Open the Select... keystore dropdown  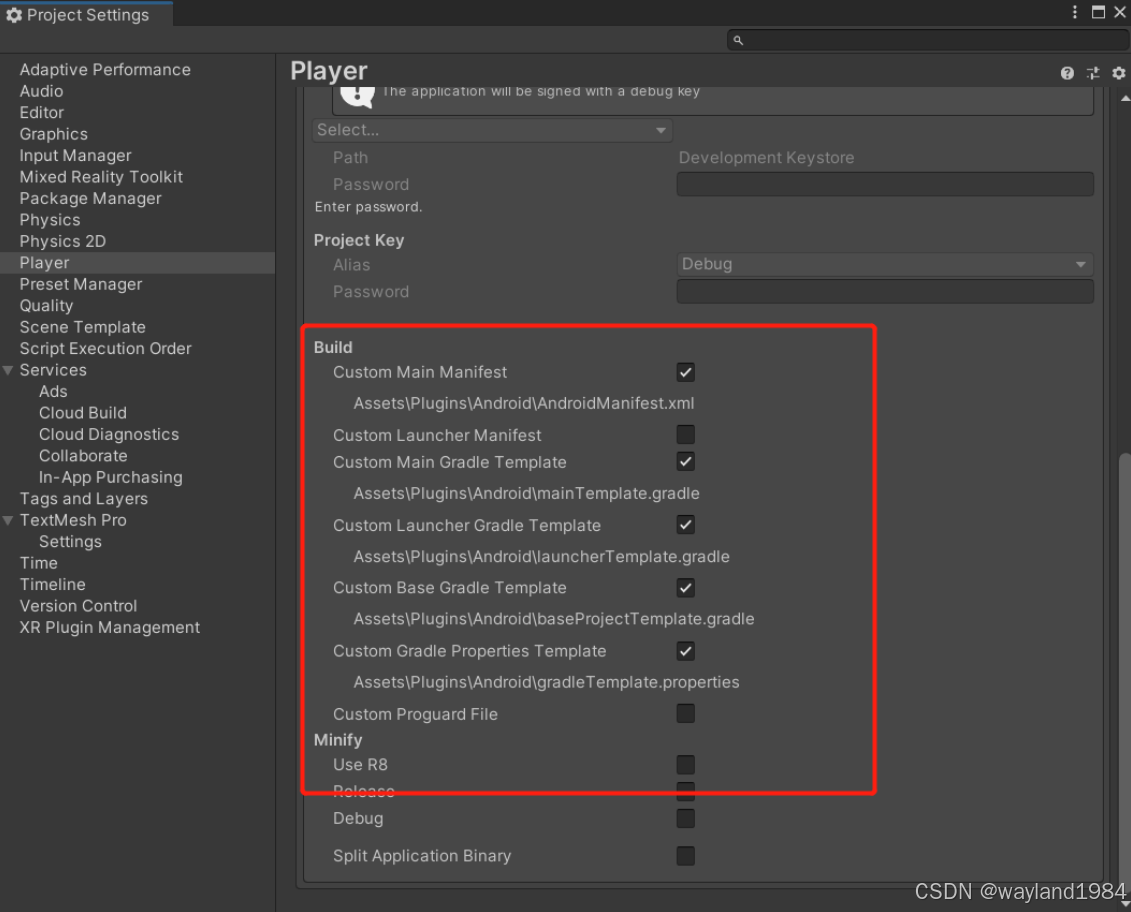[491, 129]
